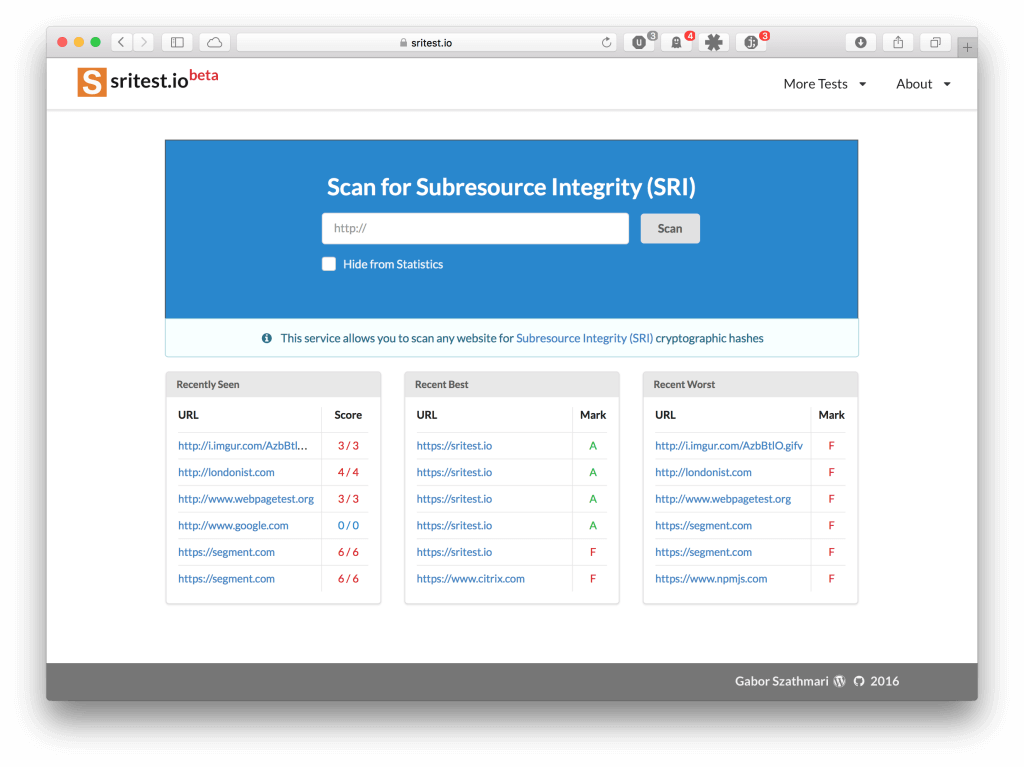The width and height of the screenshot is (1024, 767).
Task: Expand the More Tests dropdown
Action: [825, 84]
